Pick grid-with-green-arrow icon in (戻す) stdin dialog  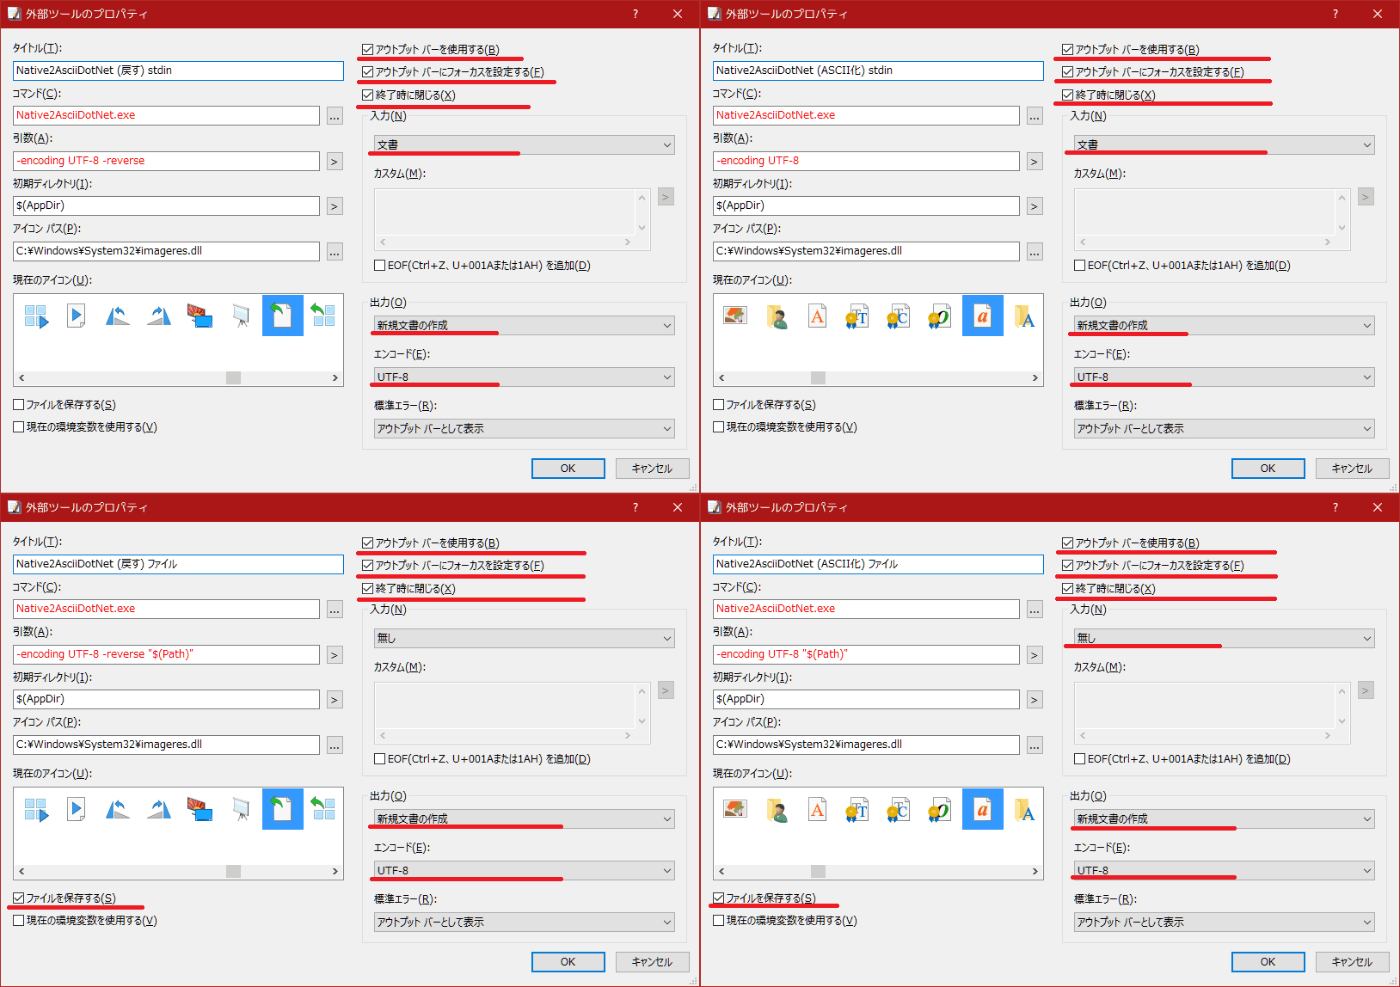(x=323, y=316)
